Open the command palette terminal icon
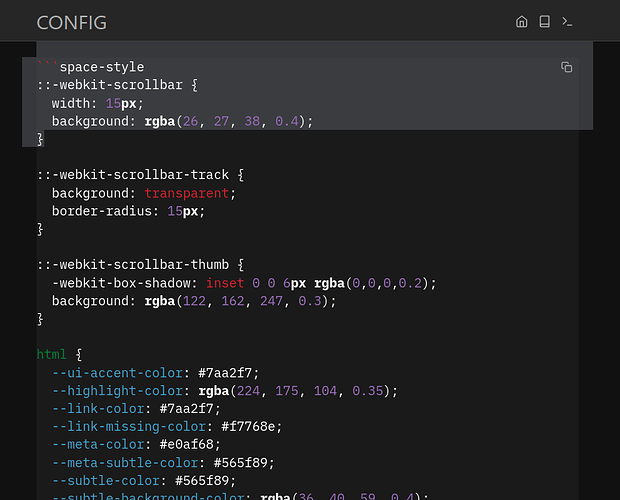The height and width of the screenshot is (500, 620). [567, 21]
